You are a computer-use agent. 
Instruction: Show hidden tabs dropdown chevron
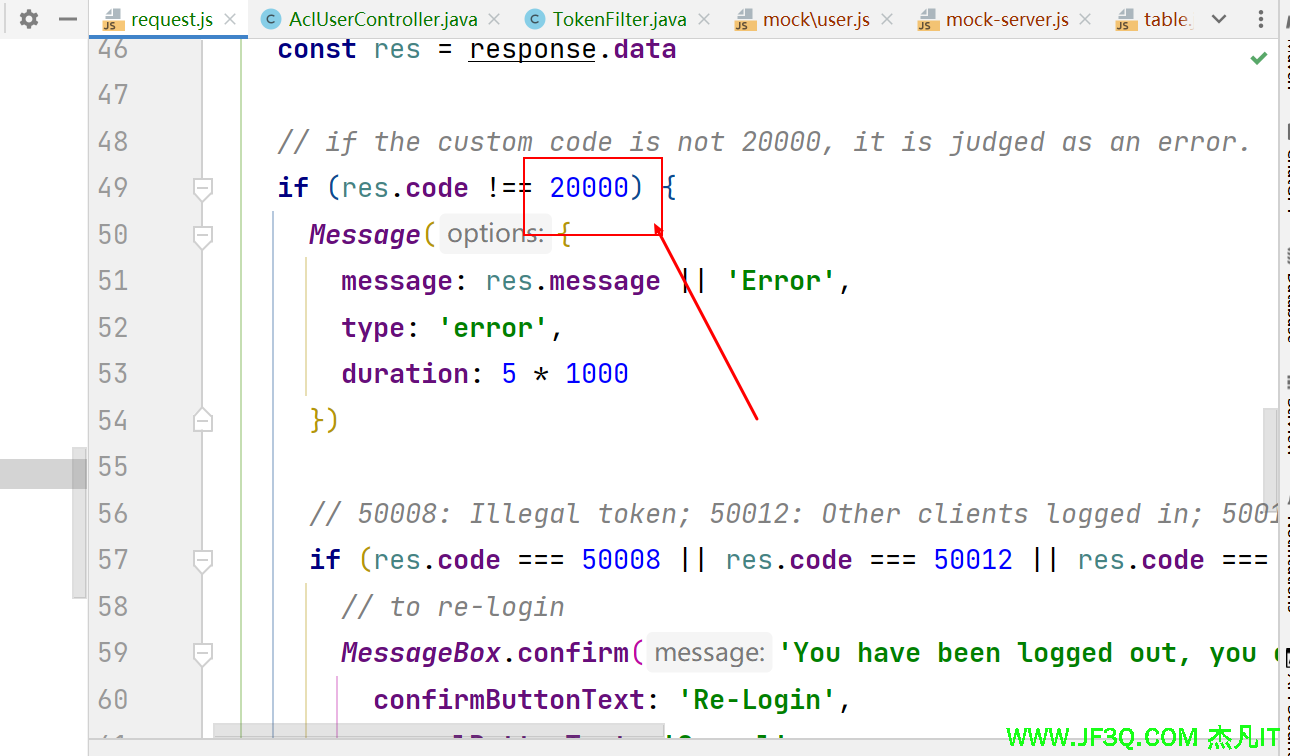1218,19
